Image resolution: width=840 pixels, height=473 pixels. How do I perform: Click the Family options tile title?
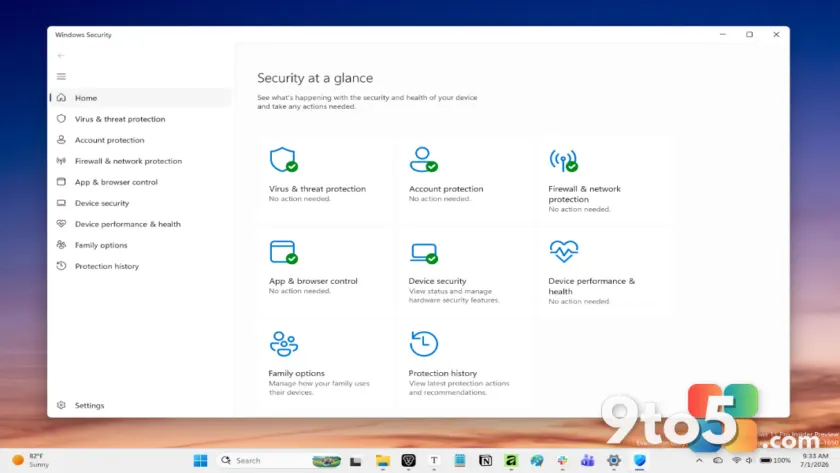coord(296,373)
